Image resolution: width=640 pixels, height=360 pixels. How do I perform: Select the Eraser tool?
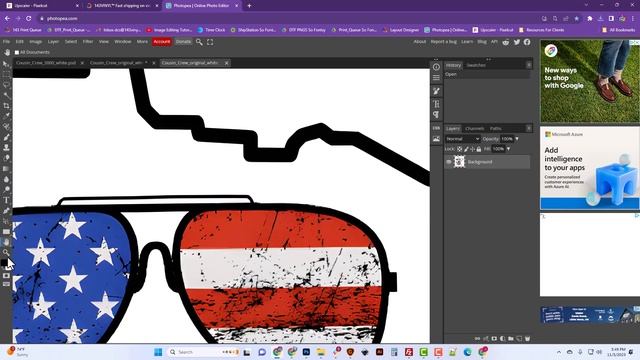pos(6,158)
